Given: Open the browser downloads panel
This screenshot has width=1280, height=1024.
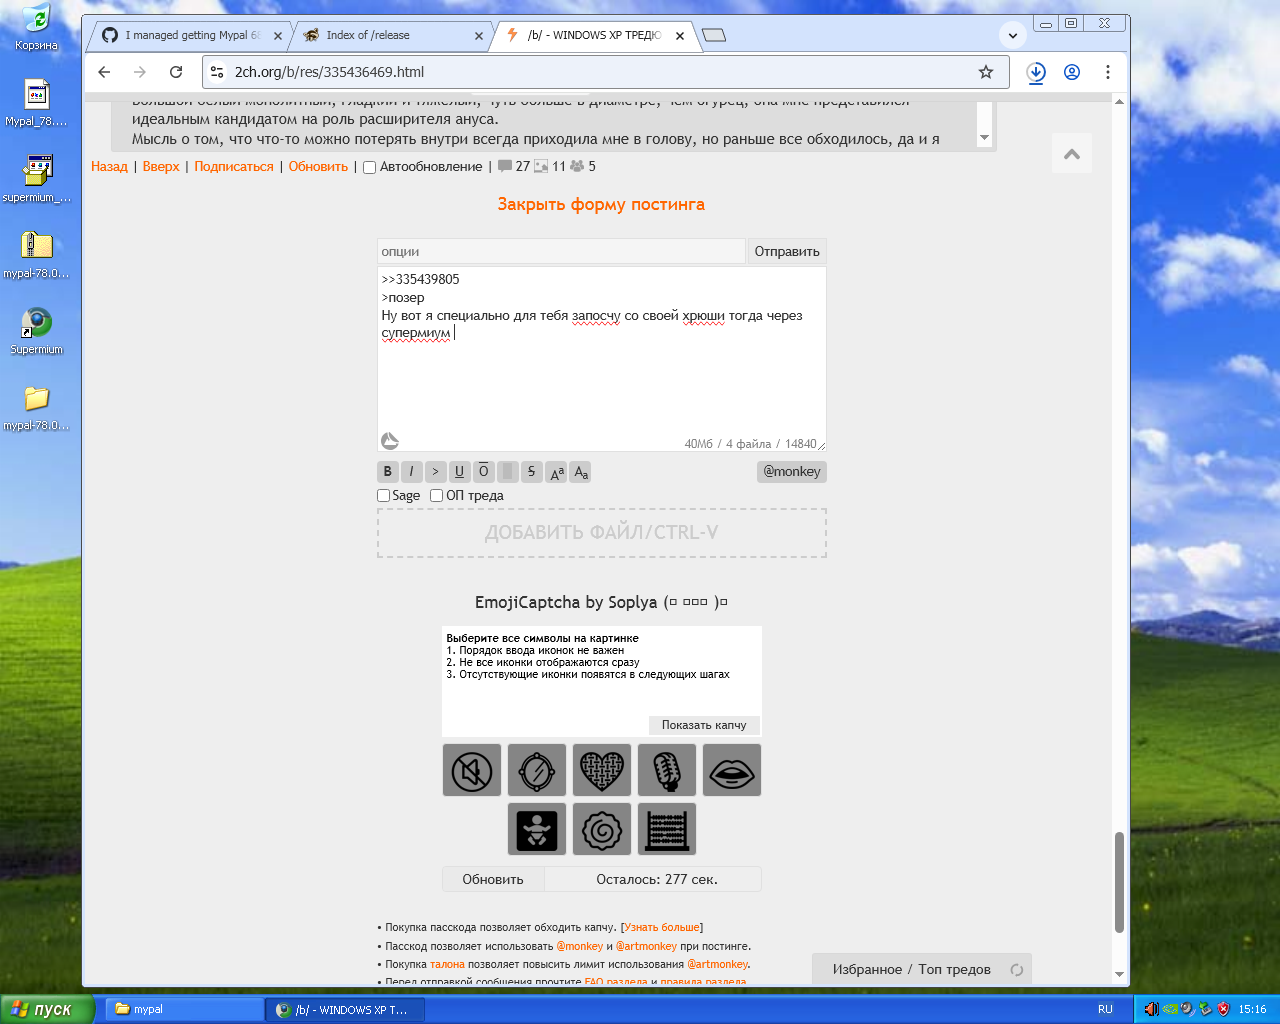Looking at the screenshot, I should coord(1036,72).
